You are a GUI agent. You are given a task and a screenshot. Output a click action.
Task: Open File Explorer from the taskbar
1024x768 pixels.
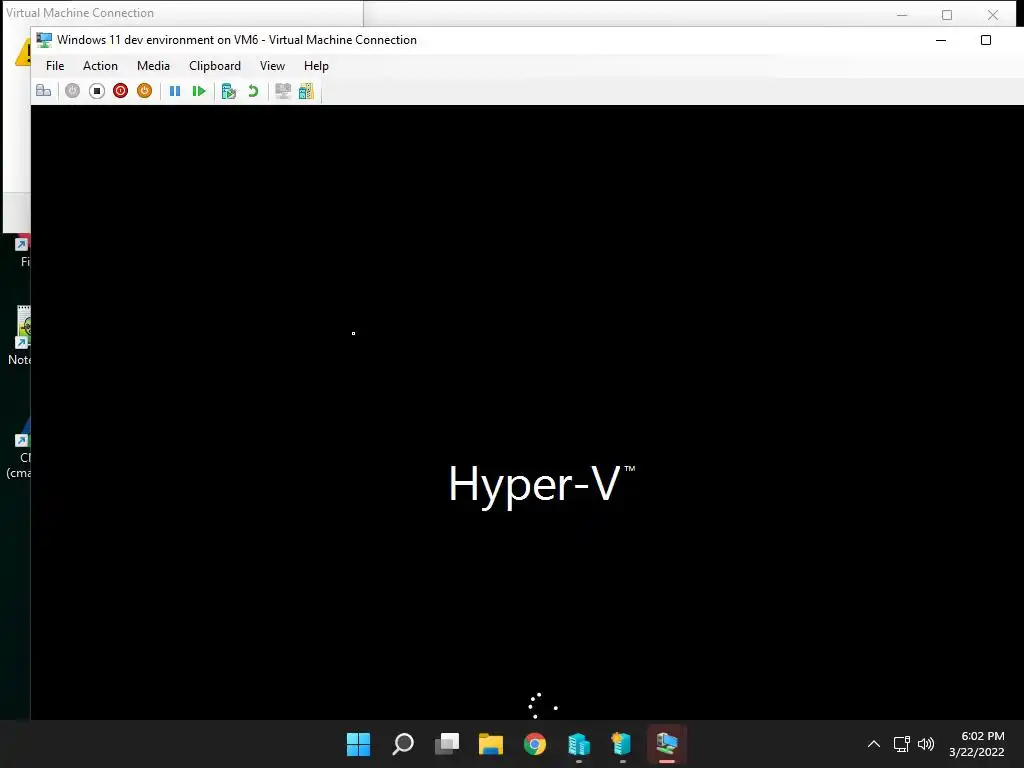click(491, 744)
